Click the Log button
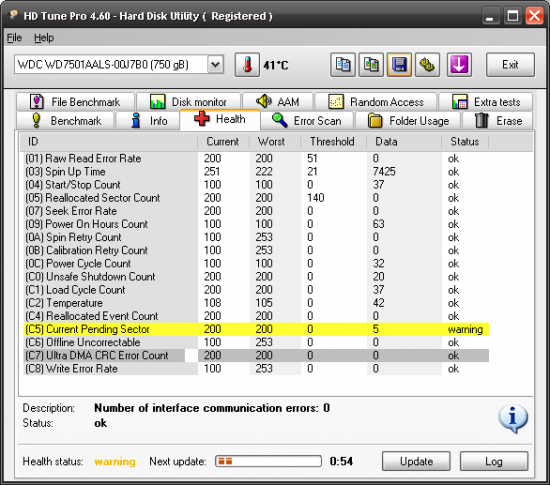The width and height of the screenshot is (550, 485). (x=494, y=461)
